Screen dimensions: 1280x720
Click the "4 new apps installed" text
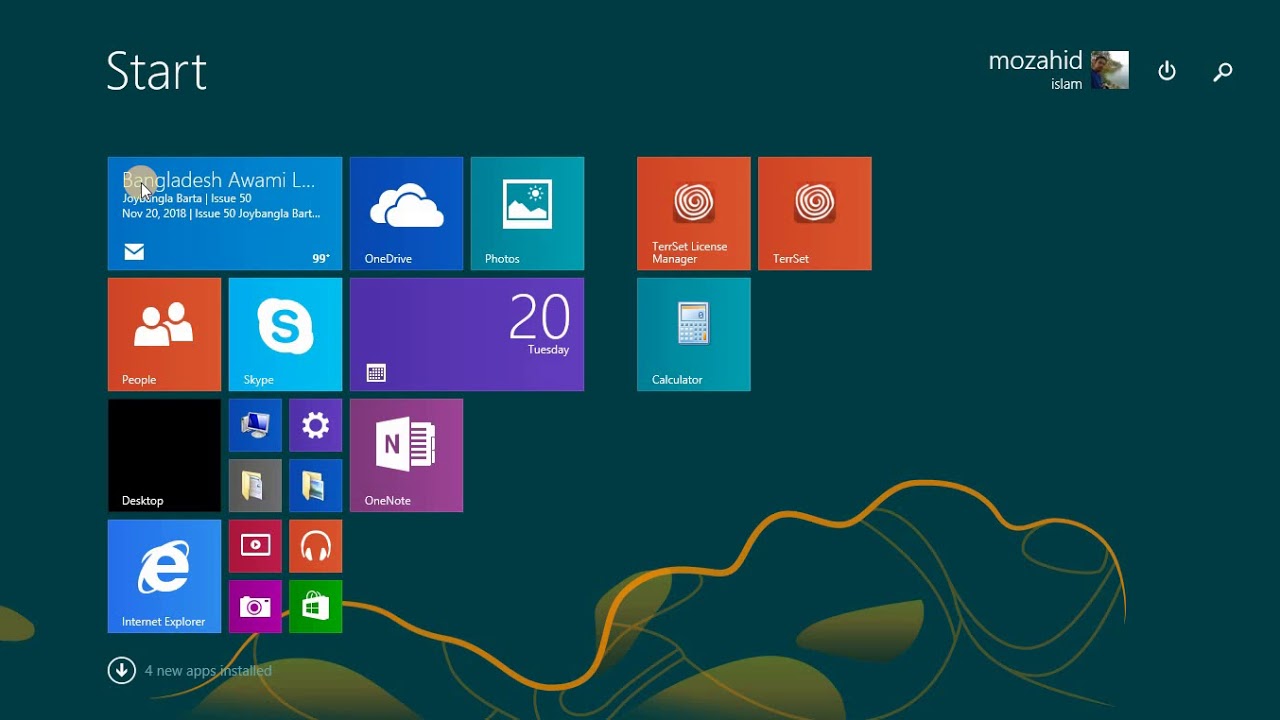point(208,671)
